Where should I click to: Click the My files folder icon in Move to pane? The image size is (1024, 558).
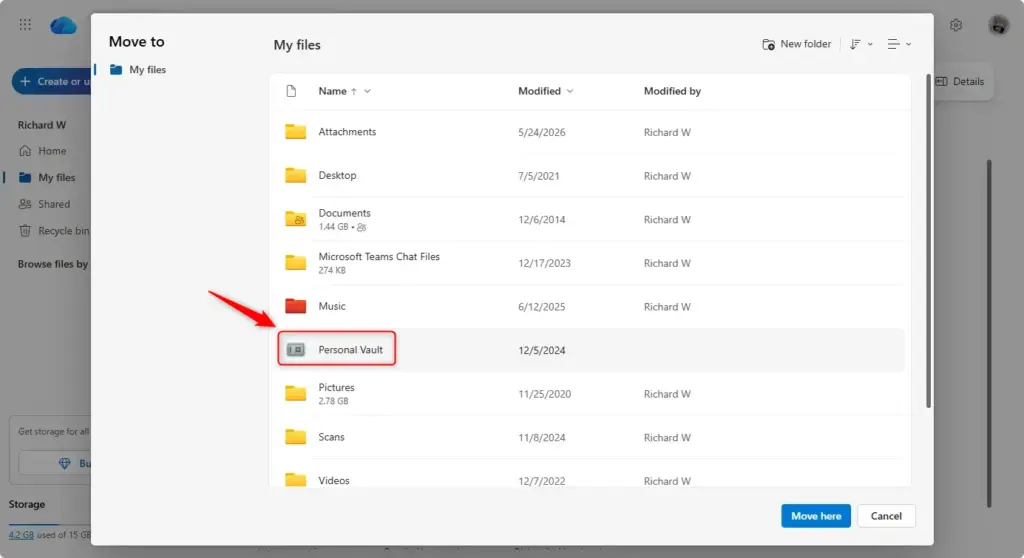[116, 69]
